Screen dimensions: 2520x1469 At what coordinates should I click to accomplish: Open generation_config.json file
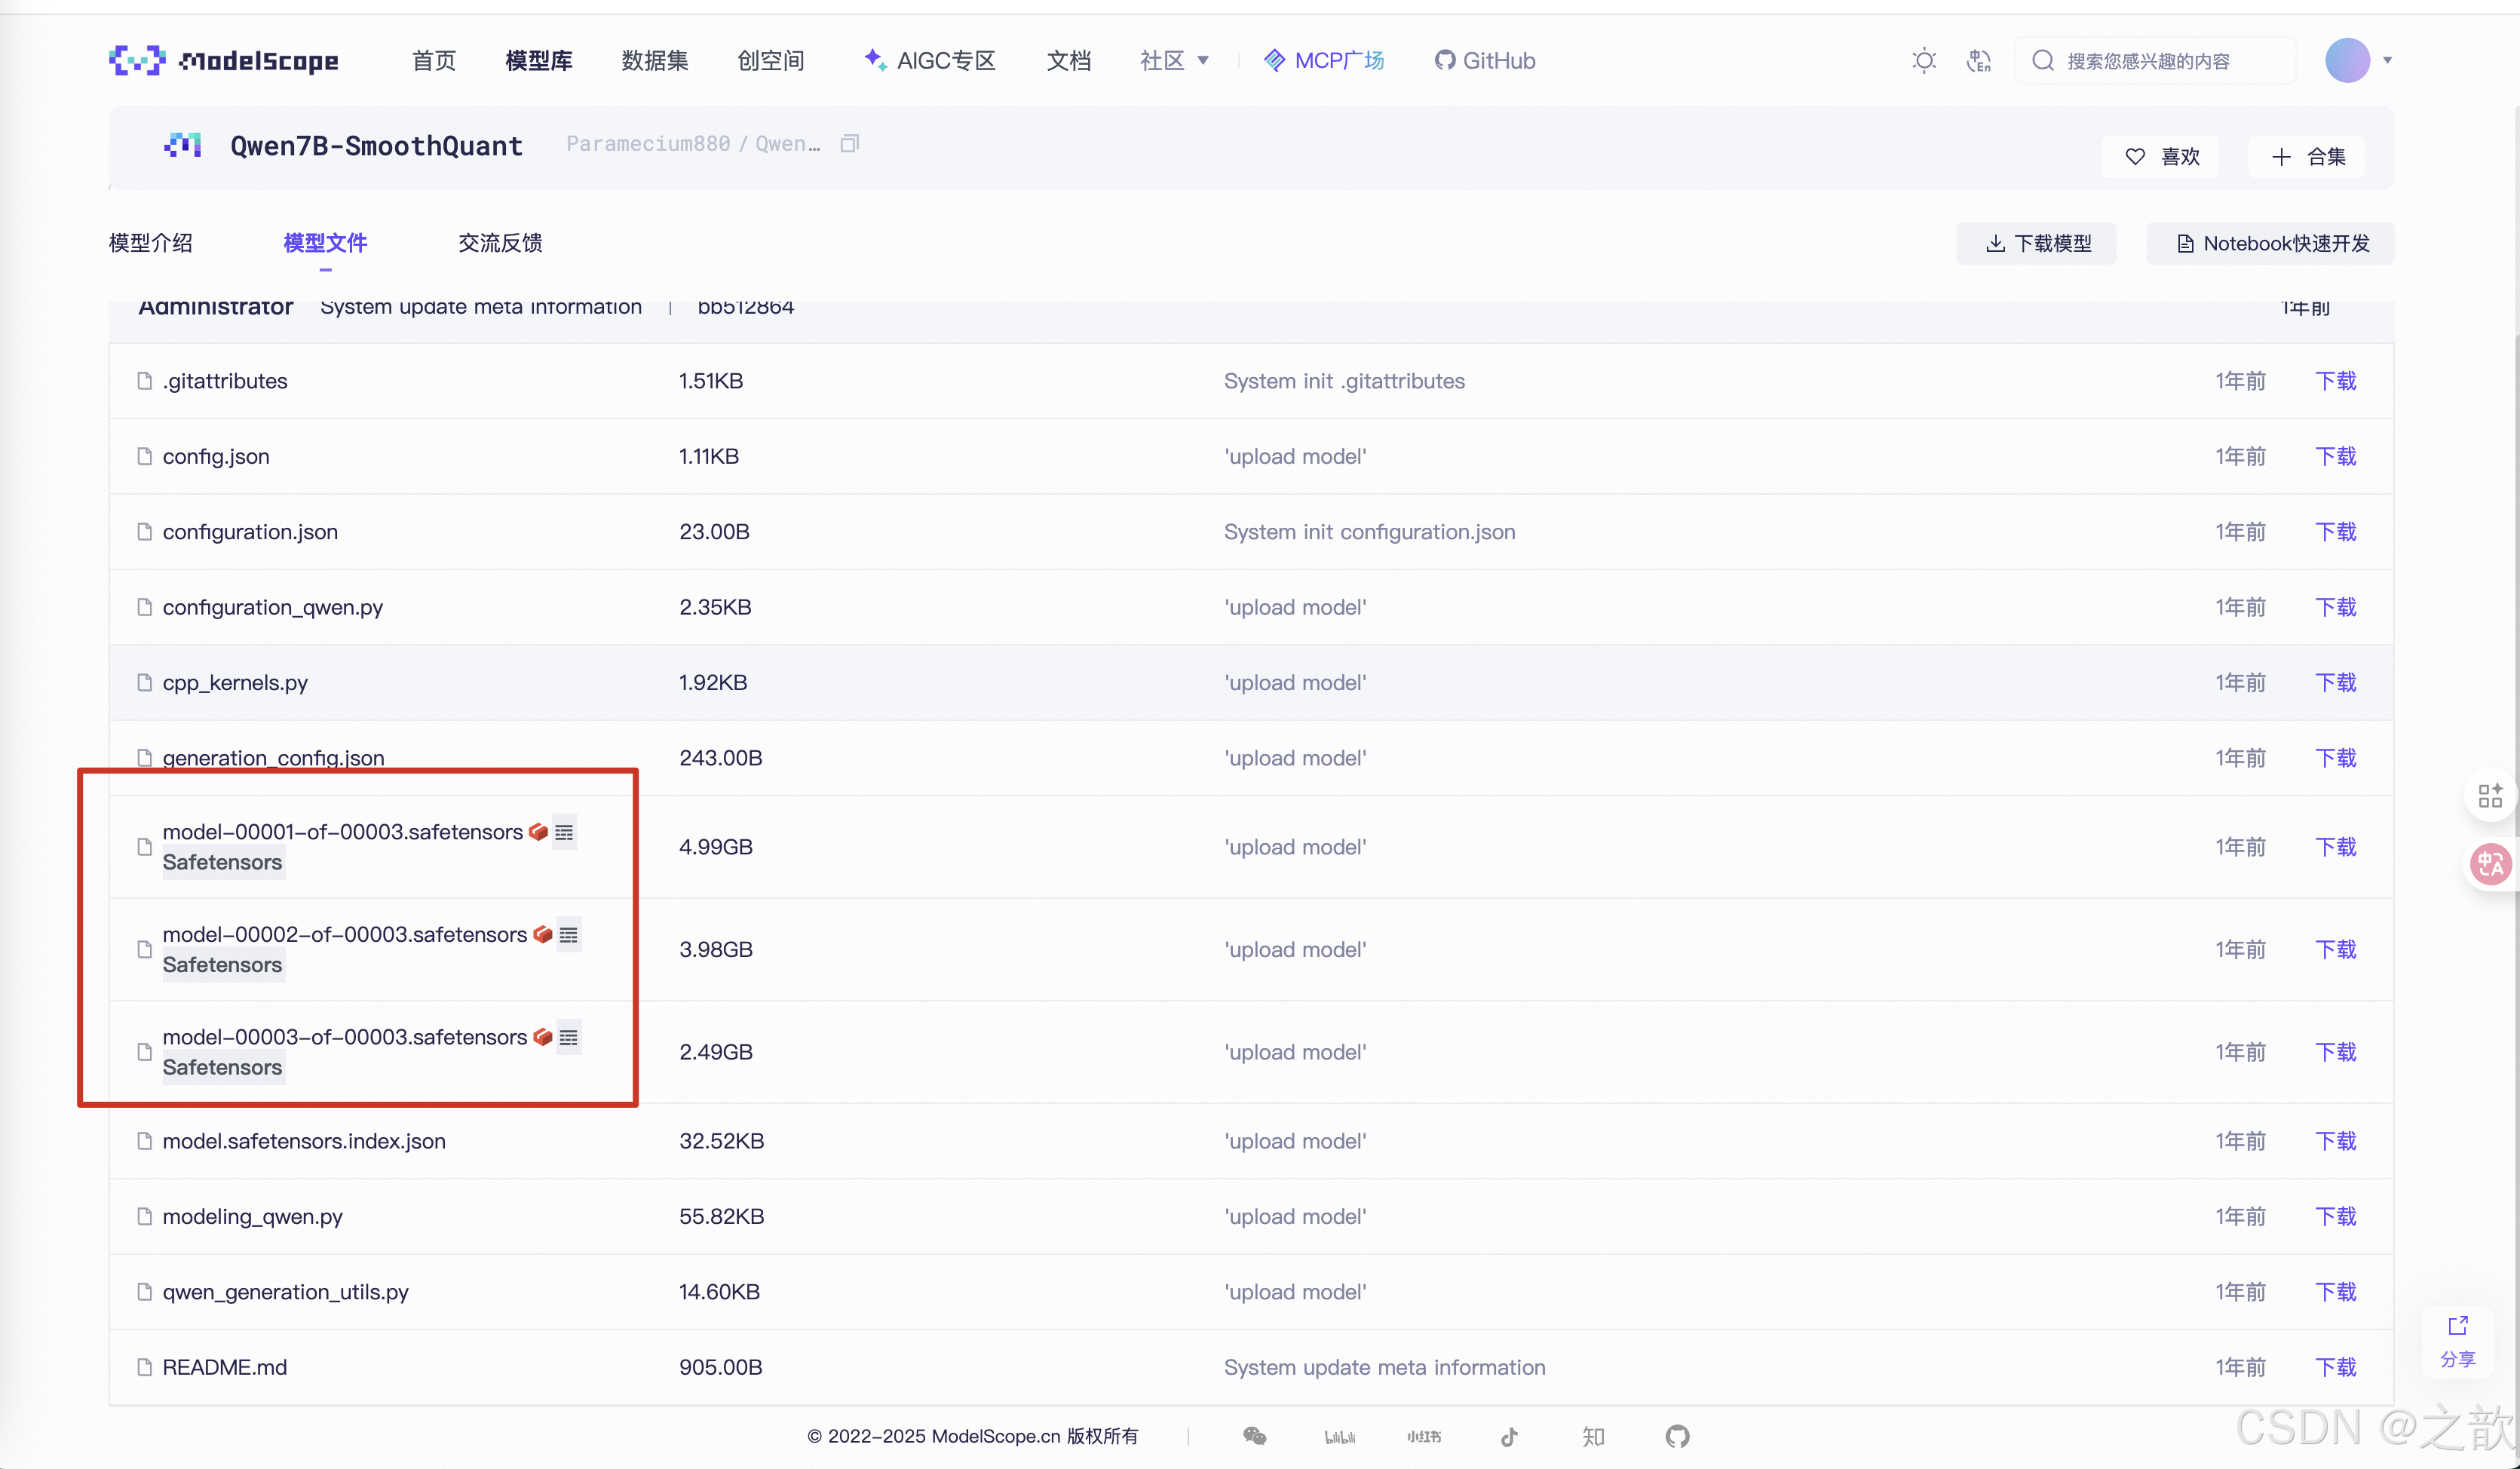point(273,758)
